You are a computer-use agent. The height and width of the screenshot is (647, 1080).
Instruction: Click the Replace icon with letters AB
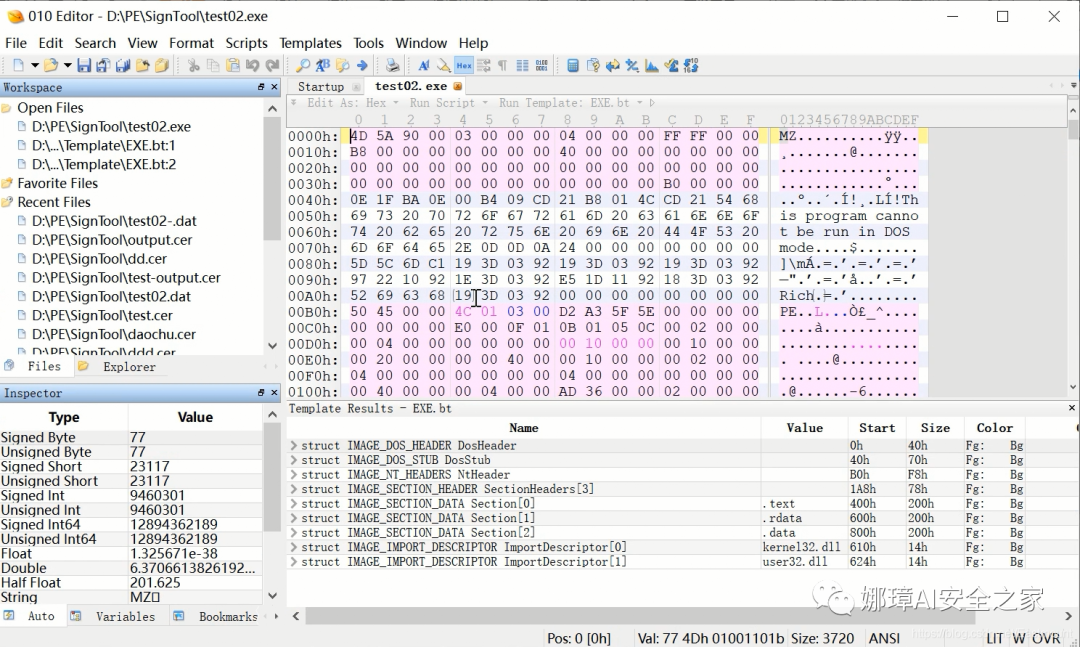pos(322,65)
